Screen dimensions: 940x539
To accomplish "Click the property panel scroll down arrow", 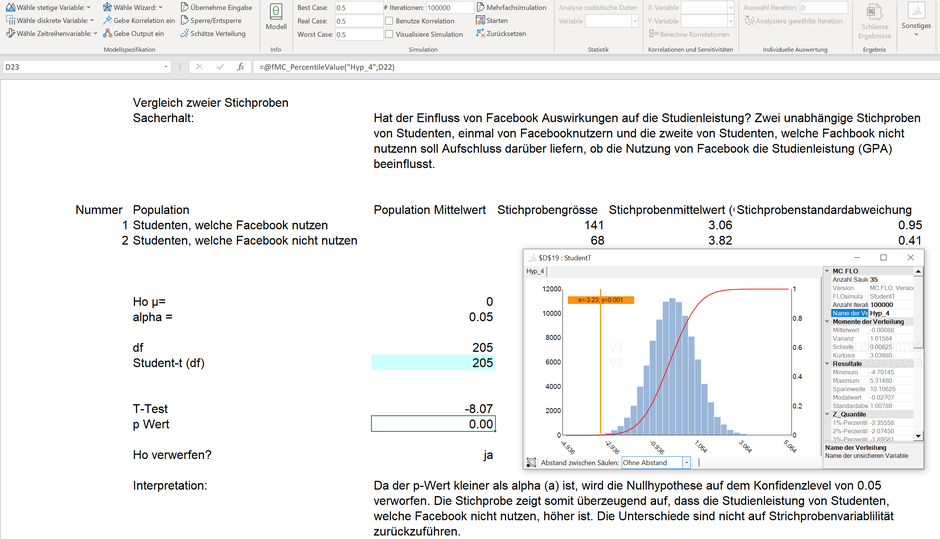I will (918, 436).
